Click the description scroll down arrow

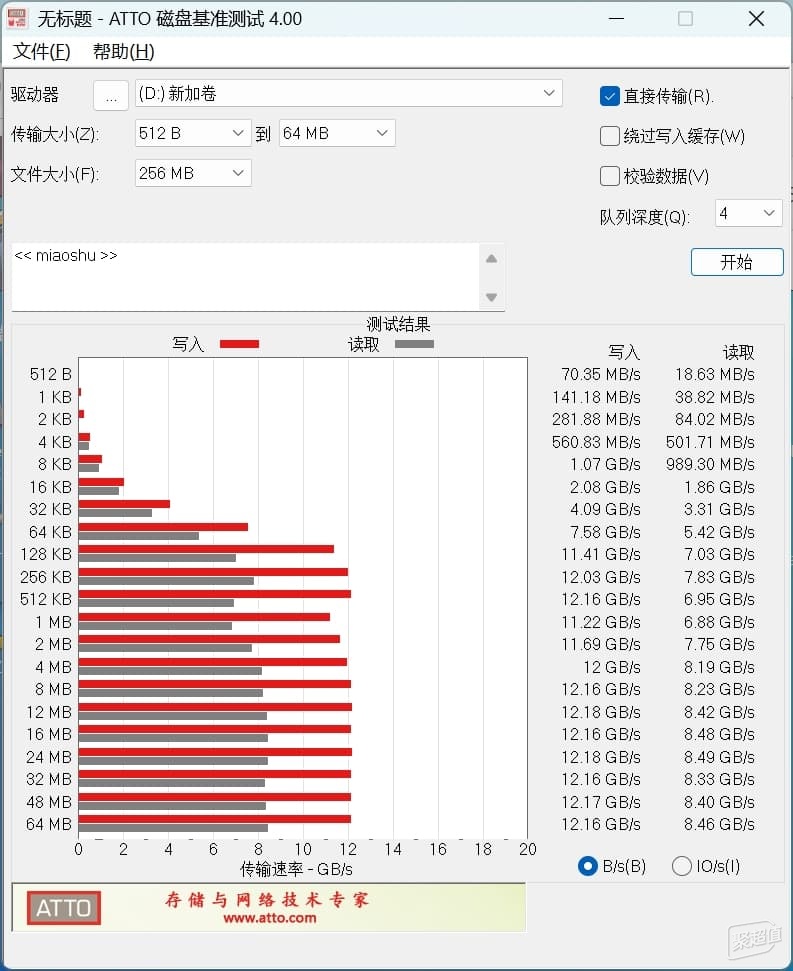point(492,297)
